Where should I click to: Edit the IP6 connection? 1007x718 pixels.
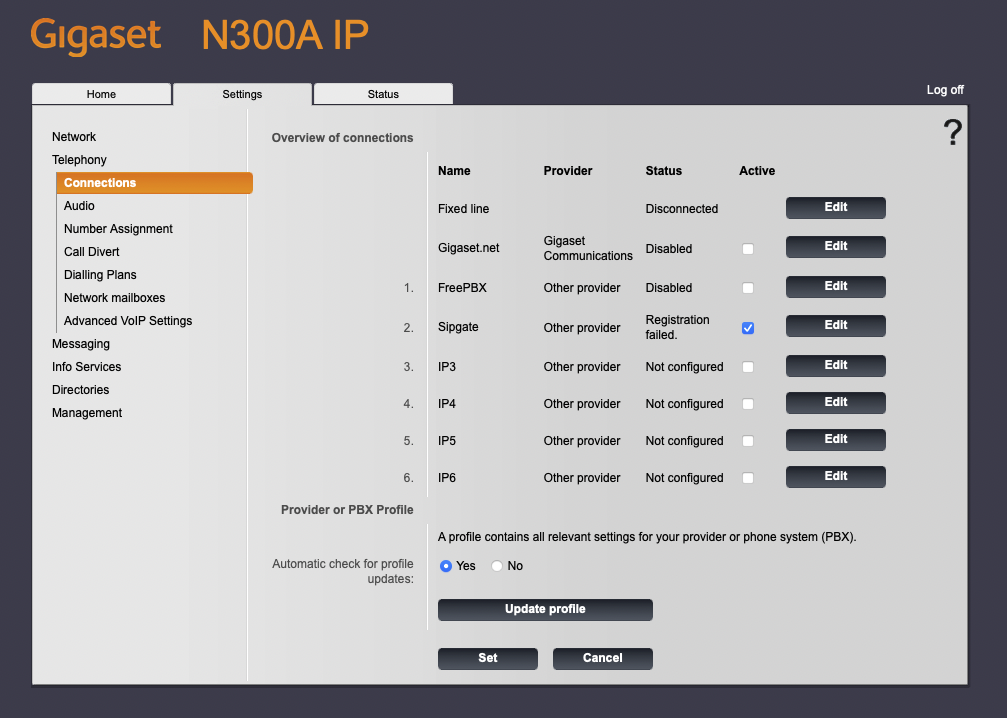(x=836, y=477)
